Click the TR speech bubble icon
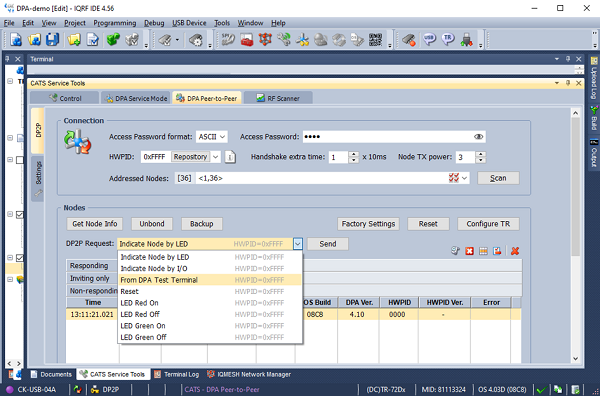 [448, 39]
